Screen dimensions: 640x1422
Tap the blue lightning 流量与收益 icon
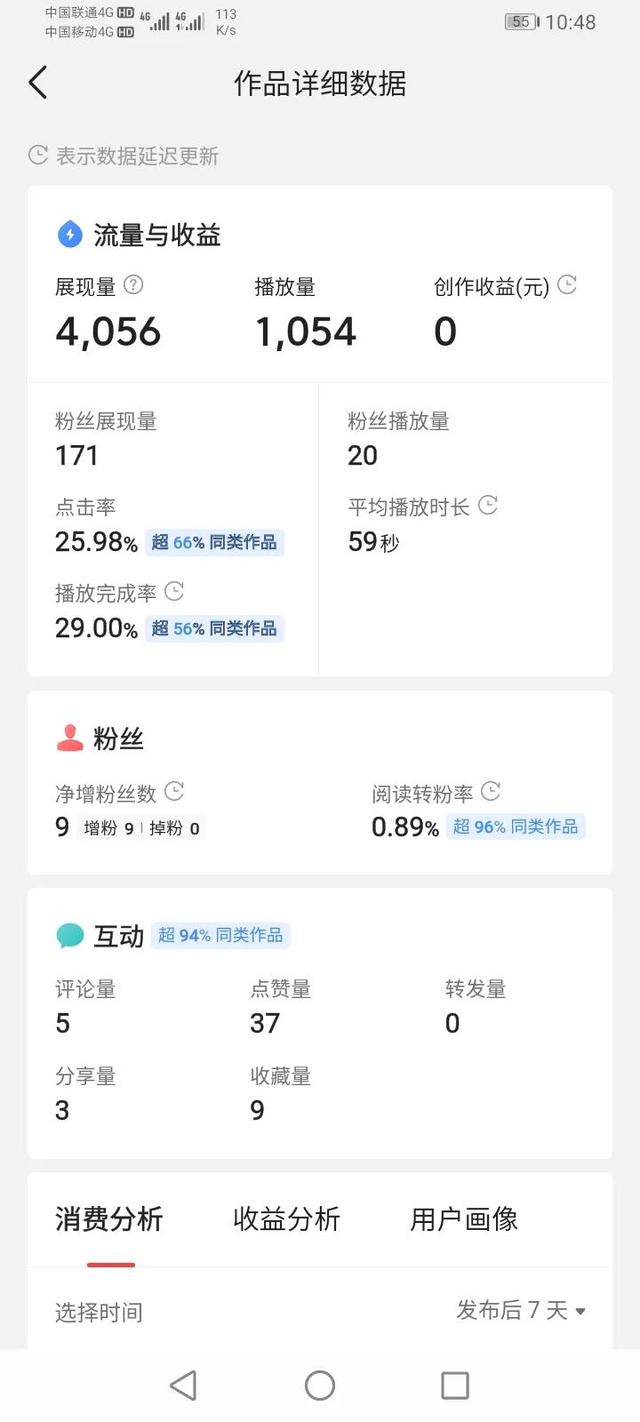point(70,235)
